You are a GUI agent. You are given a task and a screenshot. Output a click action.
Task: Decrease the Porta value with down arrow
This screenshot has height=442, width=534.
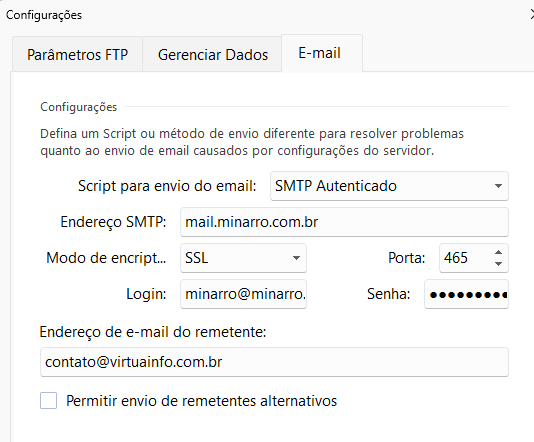(x=499, y=264)
